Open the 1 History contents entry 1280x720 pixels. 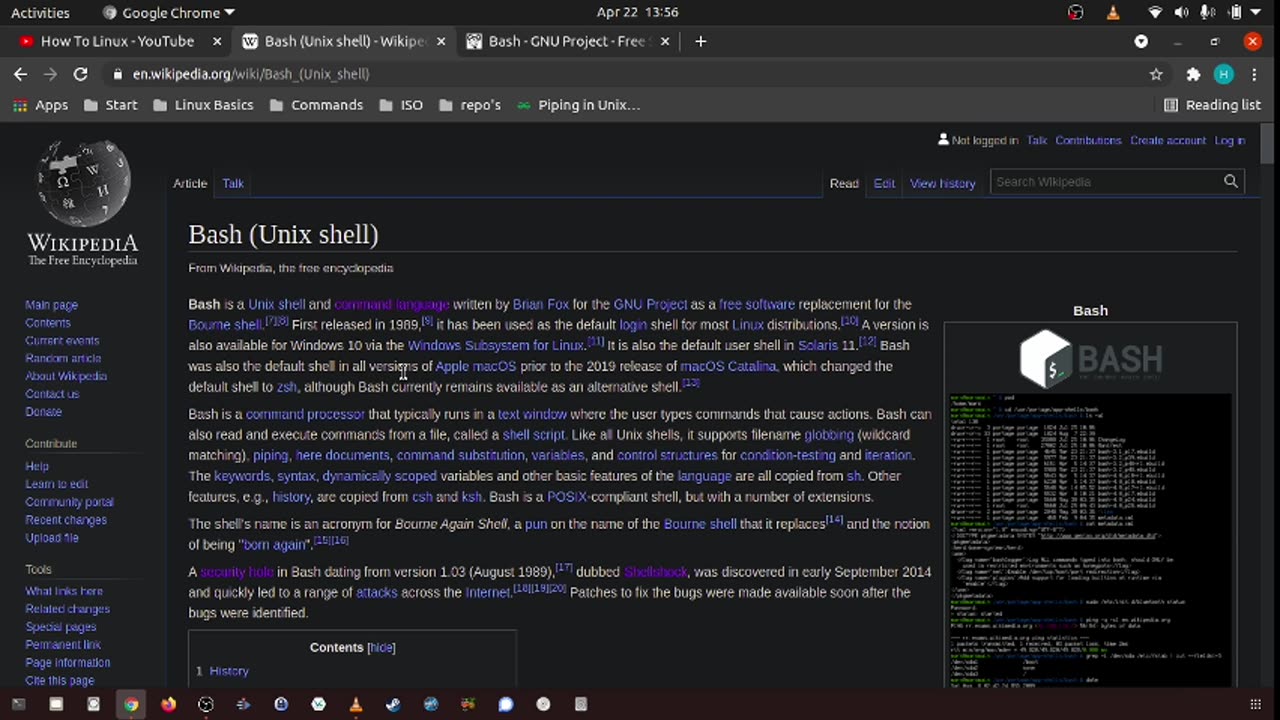(222, 671)
